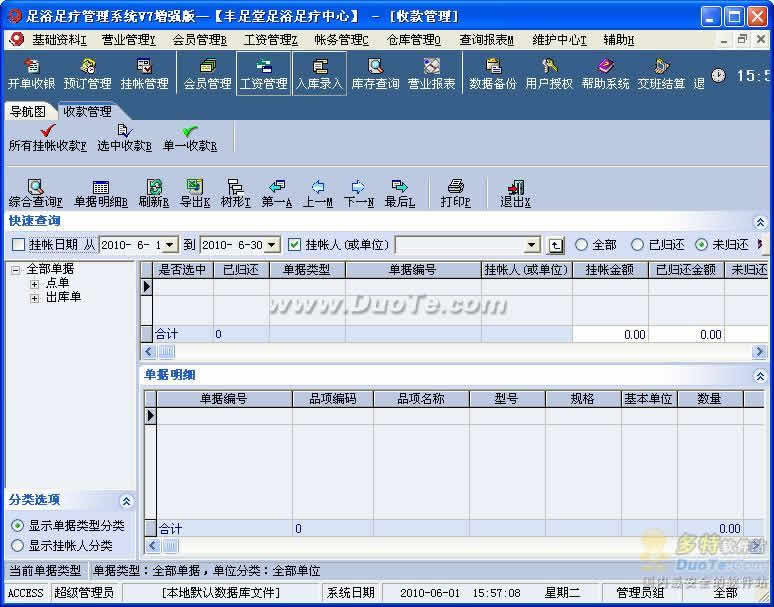Viewport: 774px width, 607px height.
Task: Select the 已归还 radio option
Action: pos(637,244)
